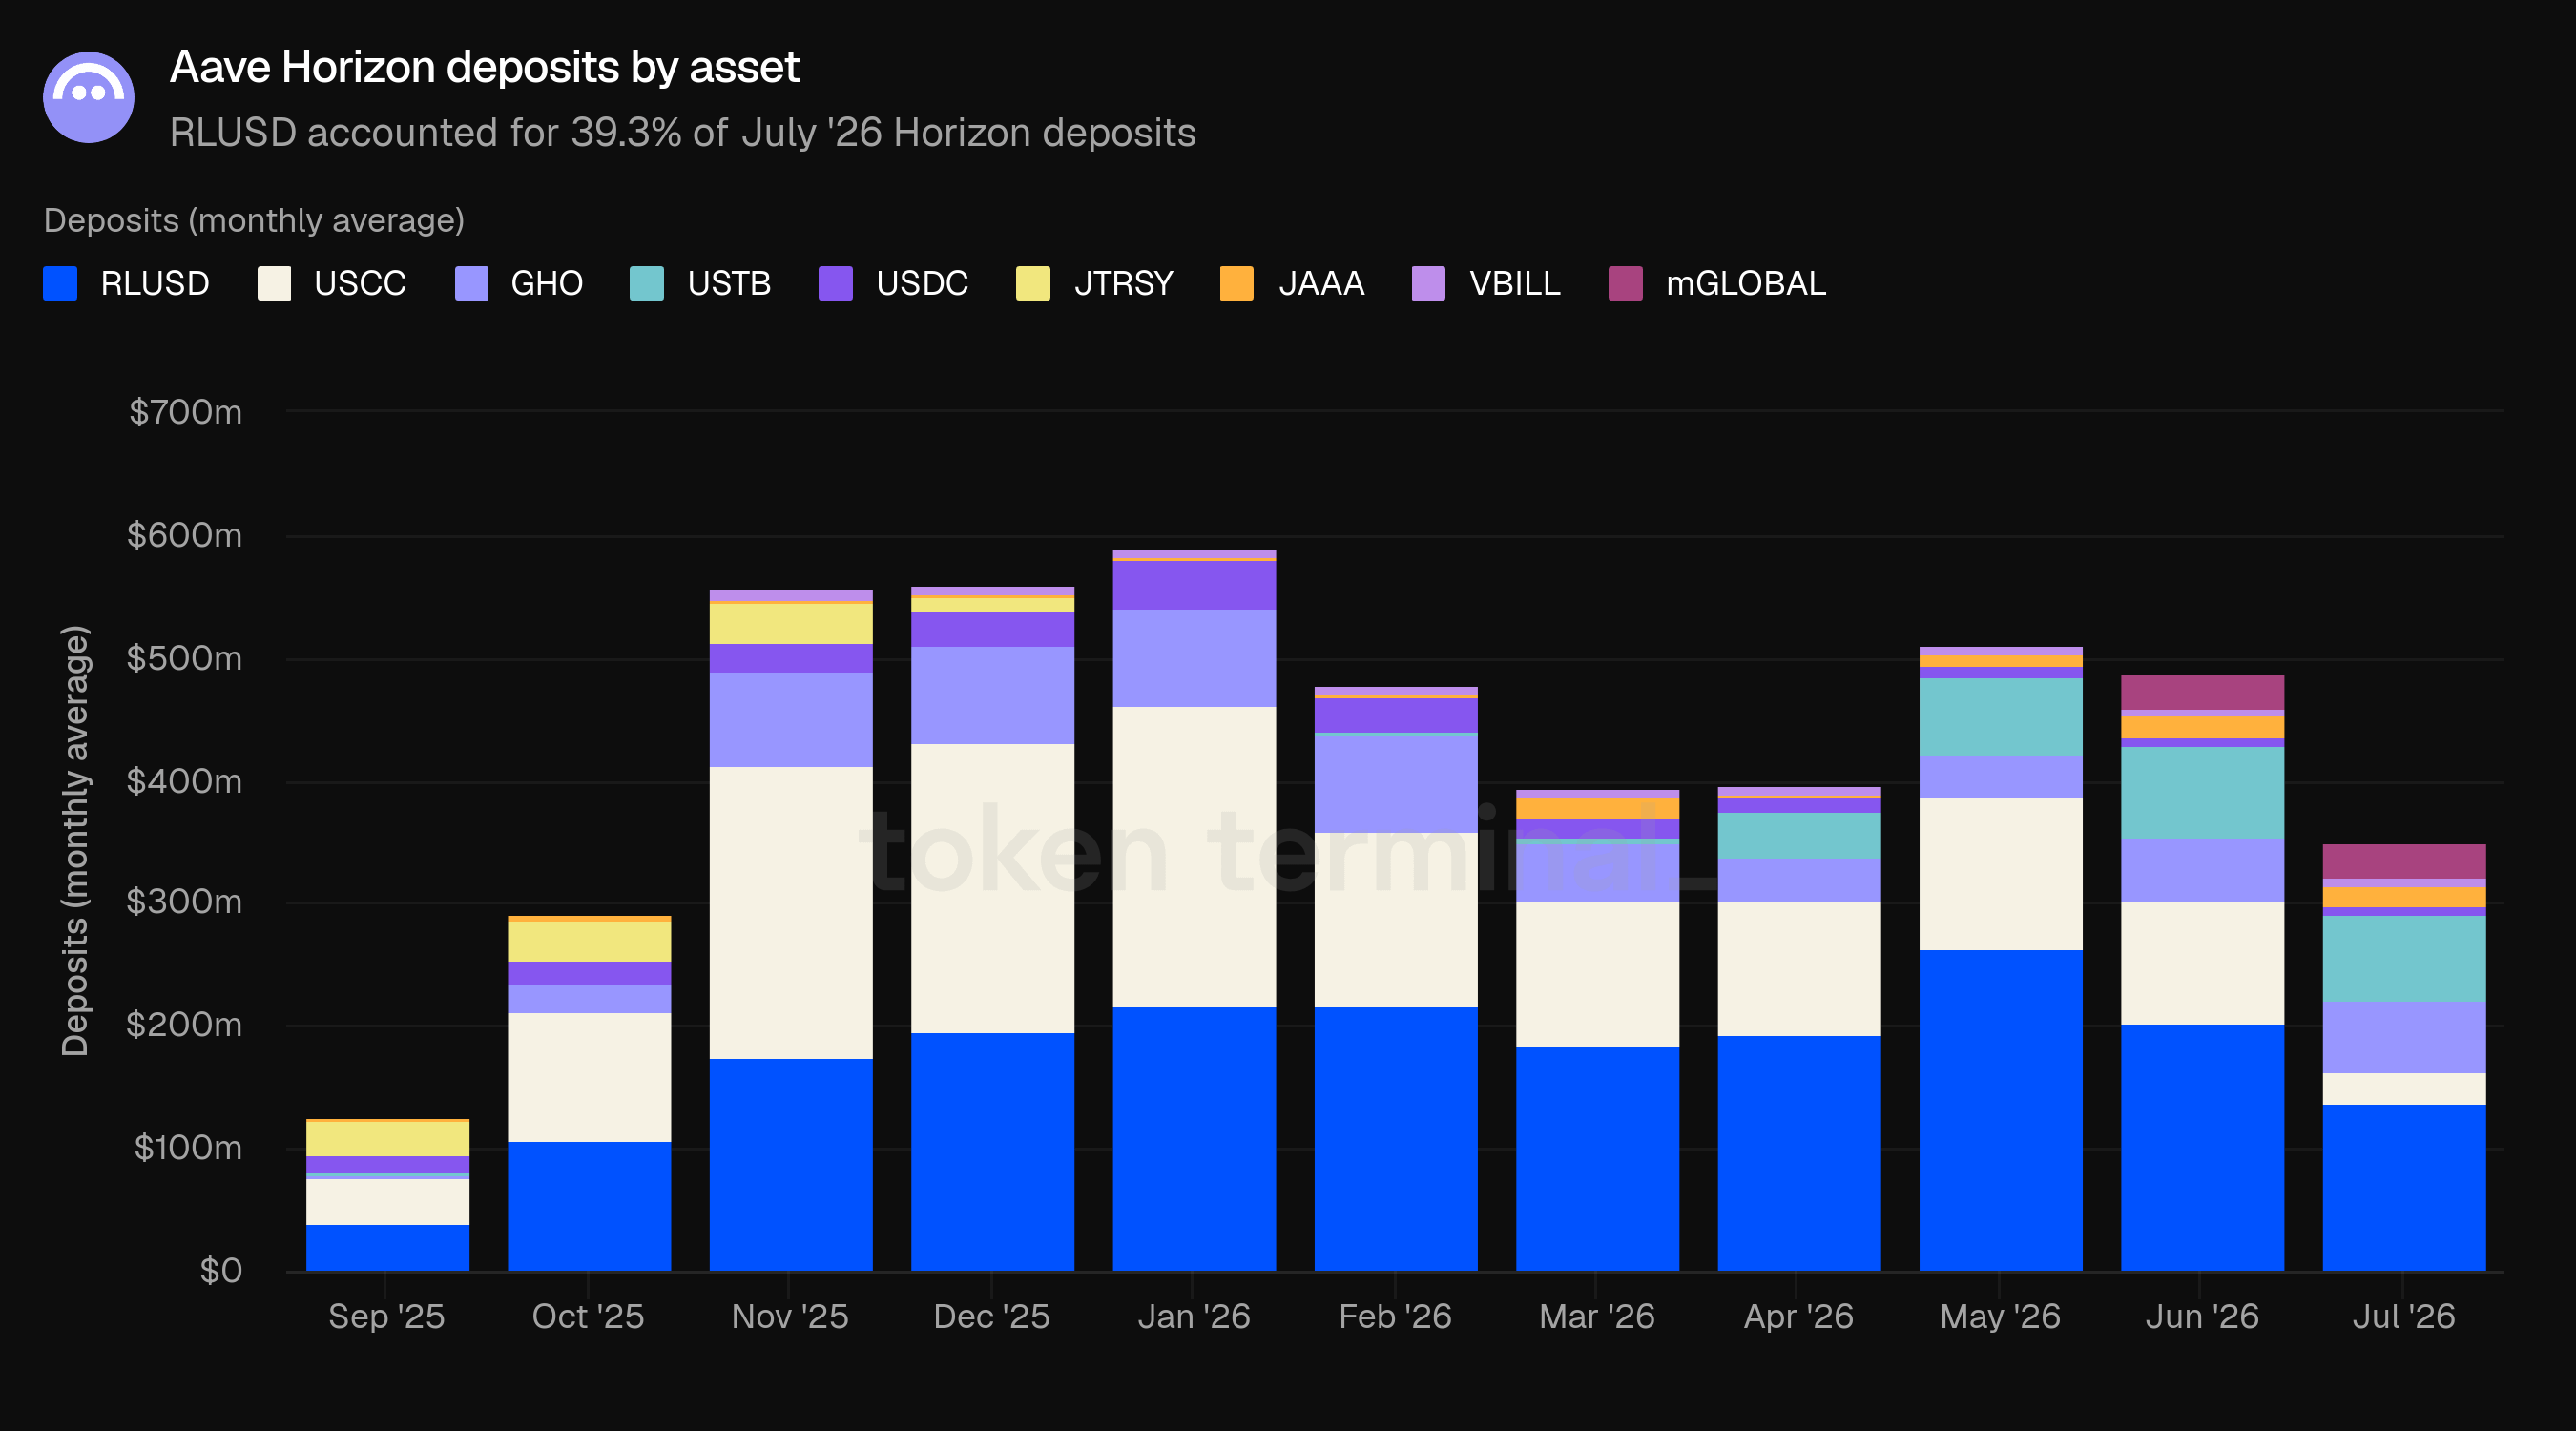Image resolution: width=2576 pixels, height=1431 pixels.
Task: Select the USCC cream segment of Oct '25 bar
Action: click(589, 1078)
